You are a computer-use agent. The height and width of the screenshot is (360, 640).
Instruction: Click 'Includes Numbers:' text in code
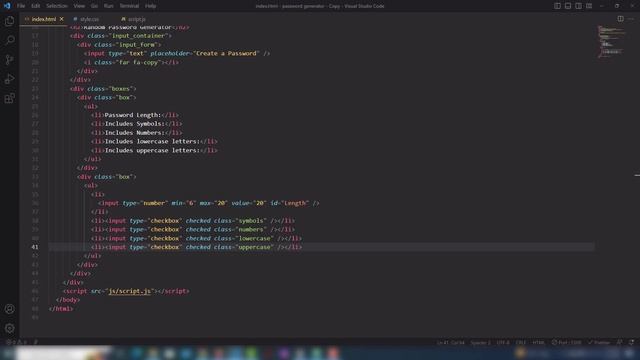coord(134,133)
